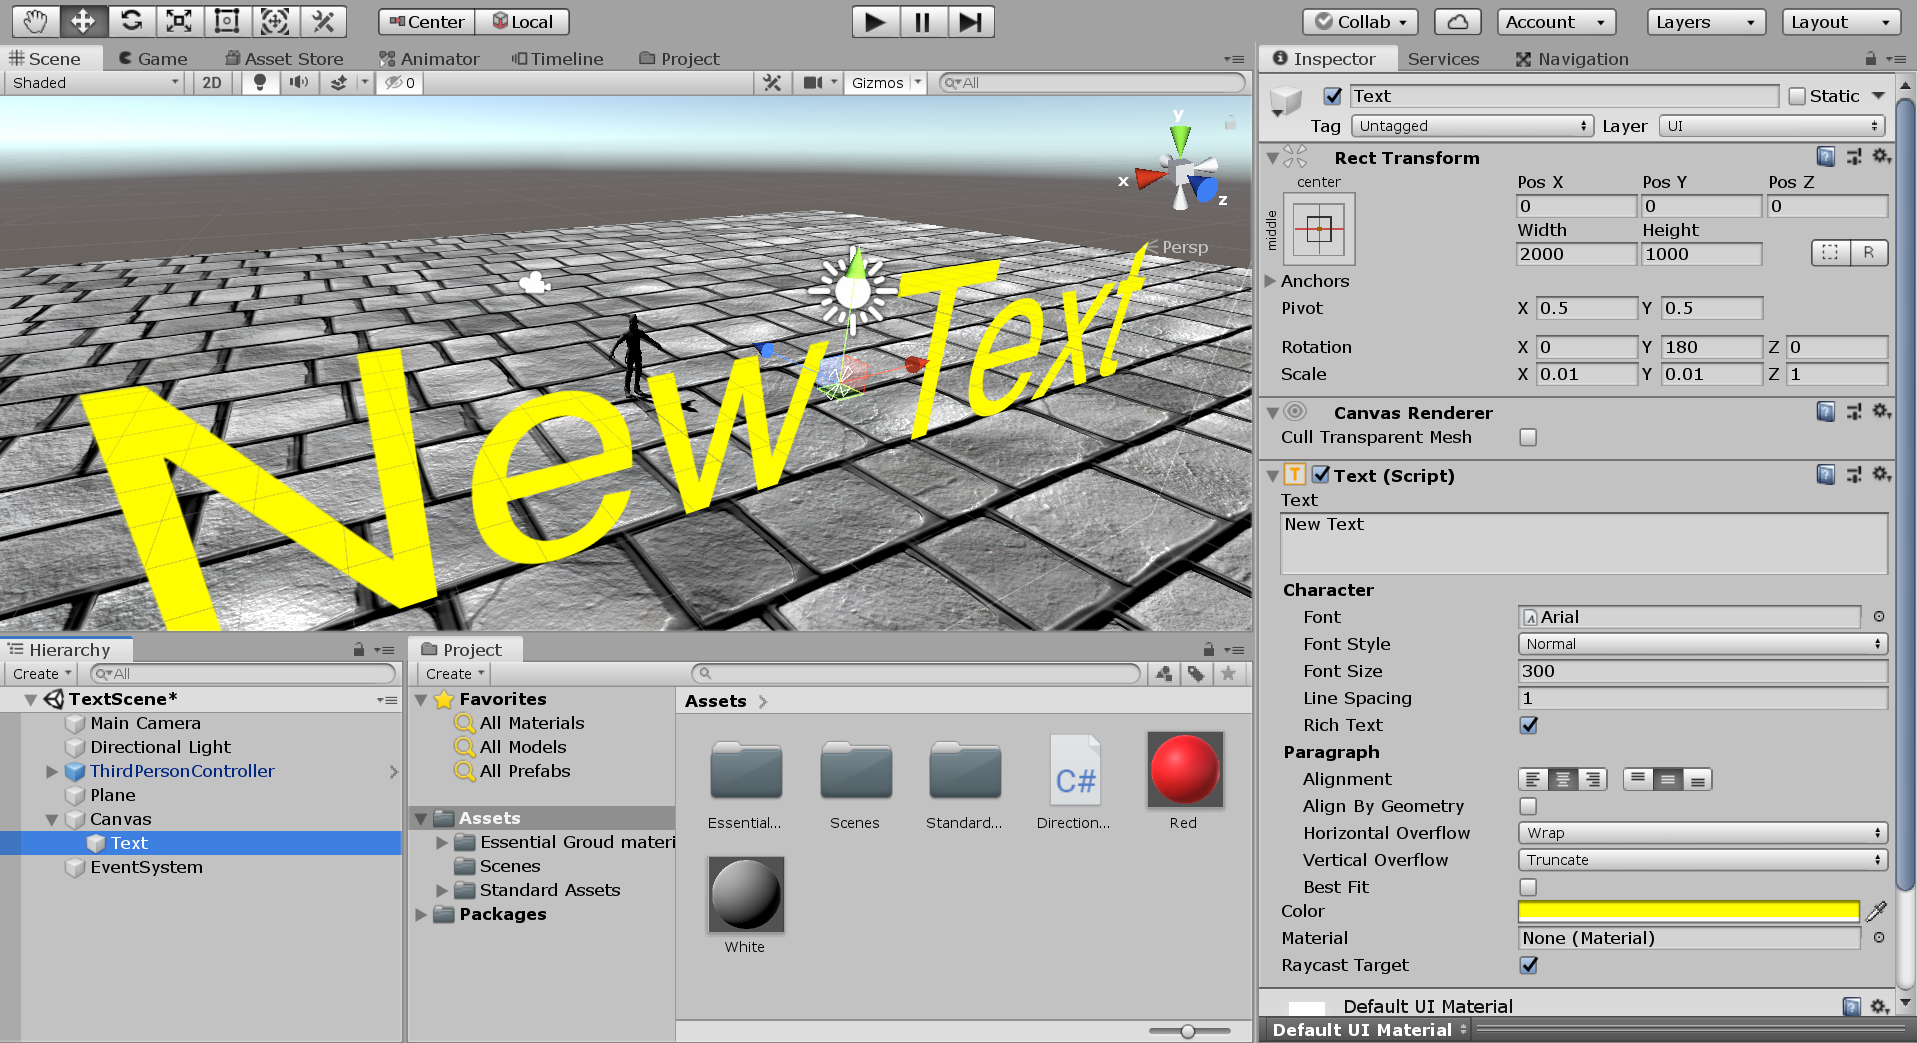The width and height of the screenshot is (1917, 1043).
Task: Enable Align By Geometry
Action: pos(1528,806)
